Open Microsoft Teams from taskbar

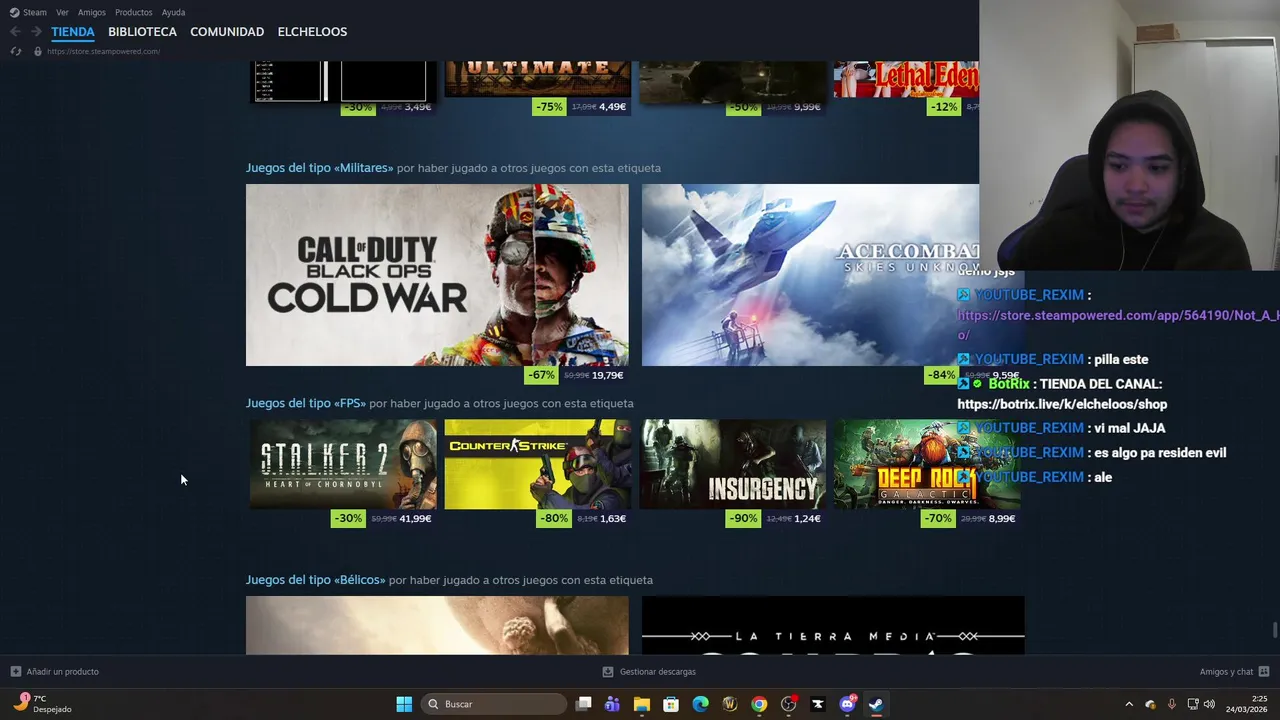pos(612,704)
